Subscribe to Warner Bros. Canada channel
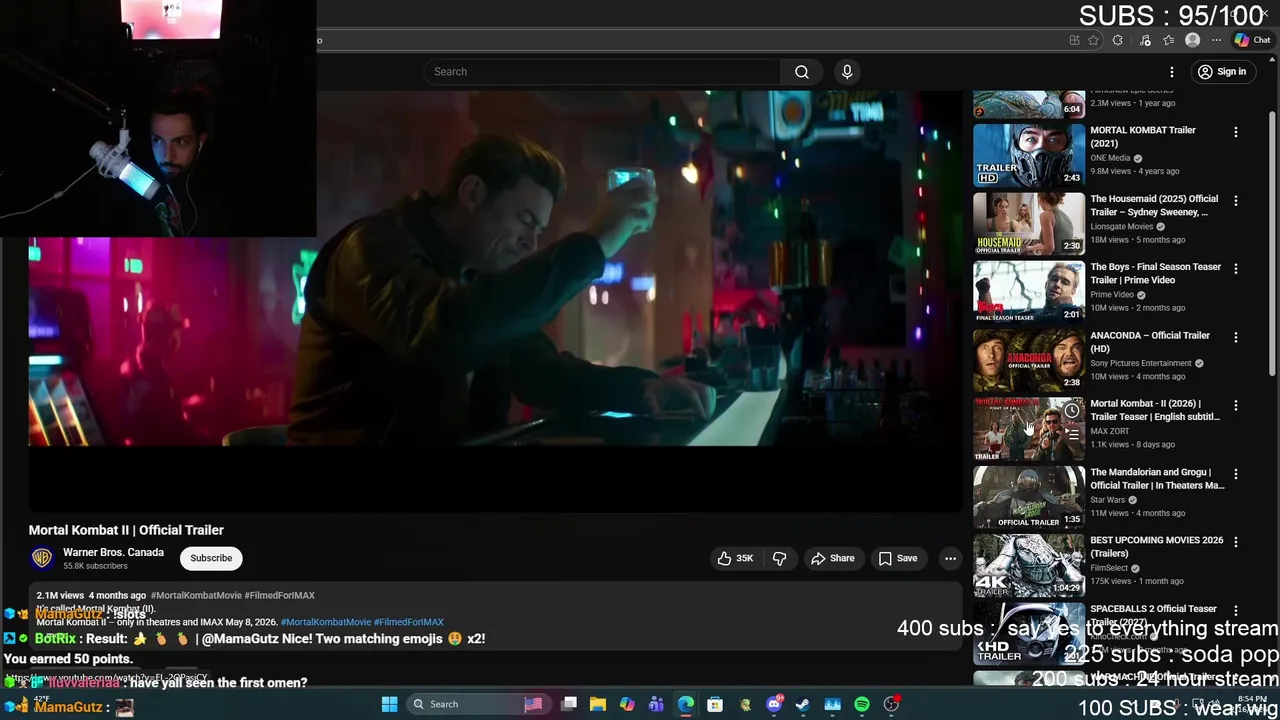1280x720 pixels. (211, 558)
